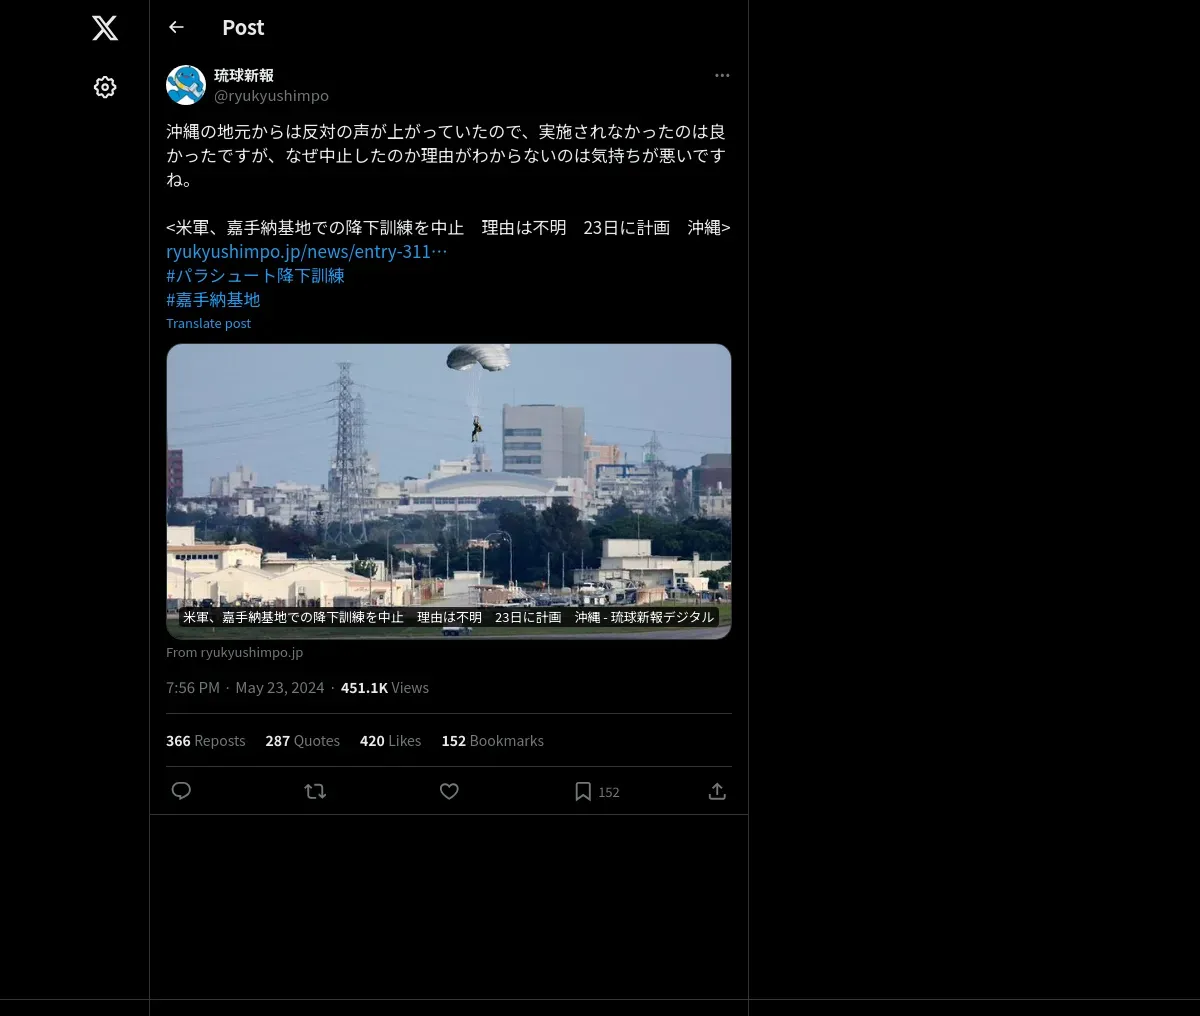Click the reply speech bubble icon

coord(181,791)
